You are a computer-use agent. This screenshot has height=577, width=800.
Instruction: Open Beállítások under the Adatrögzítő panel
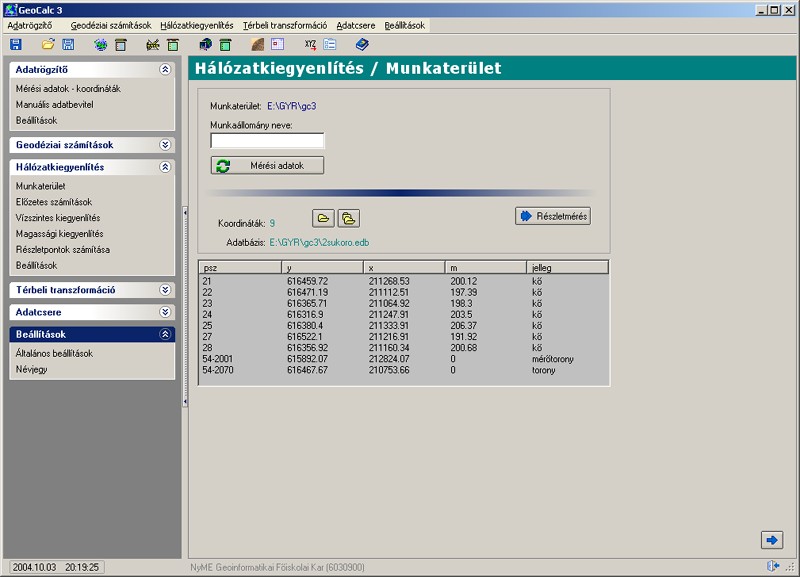pyautogui.click(x=36, y=120)
